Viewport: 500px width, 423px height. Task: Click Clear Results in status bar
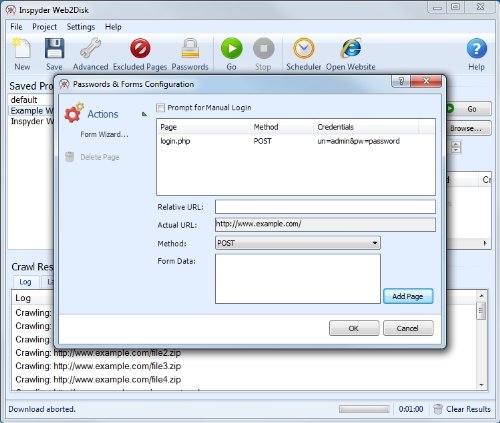coord(468,409)
